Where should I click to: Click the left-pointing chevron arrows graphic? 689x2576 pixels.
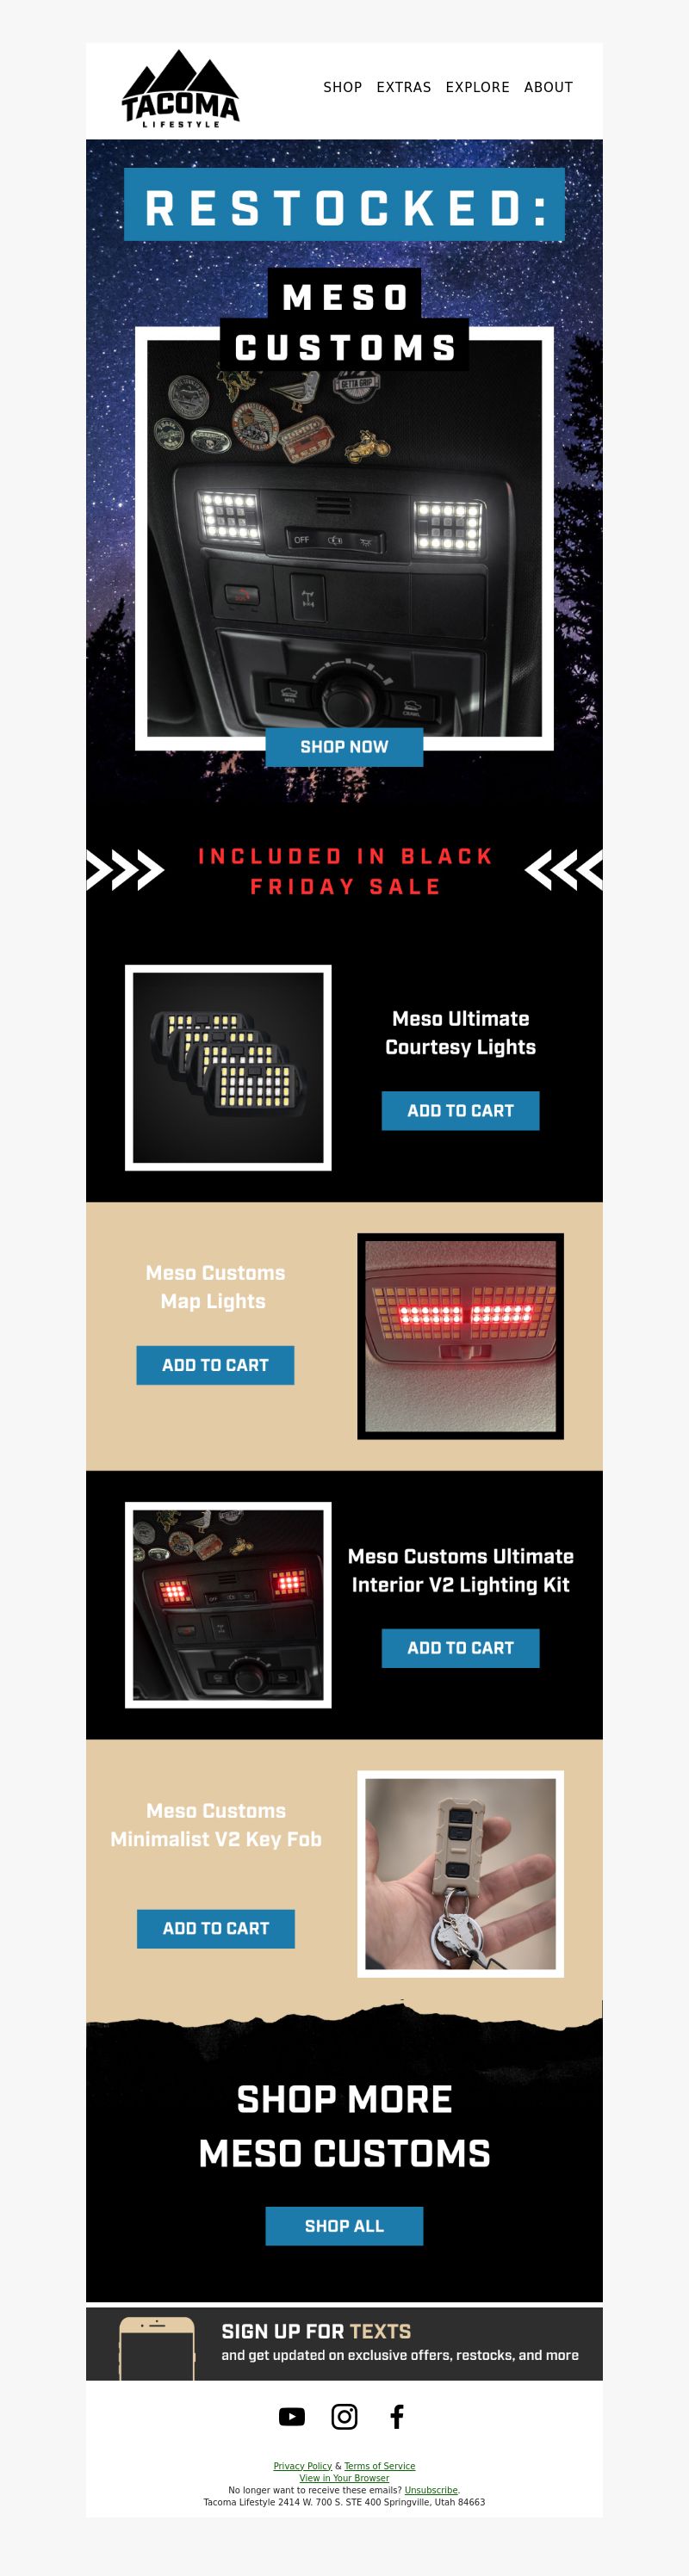point(564,870)
